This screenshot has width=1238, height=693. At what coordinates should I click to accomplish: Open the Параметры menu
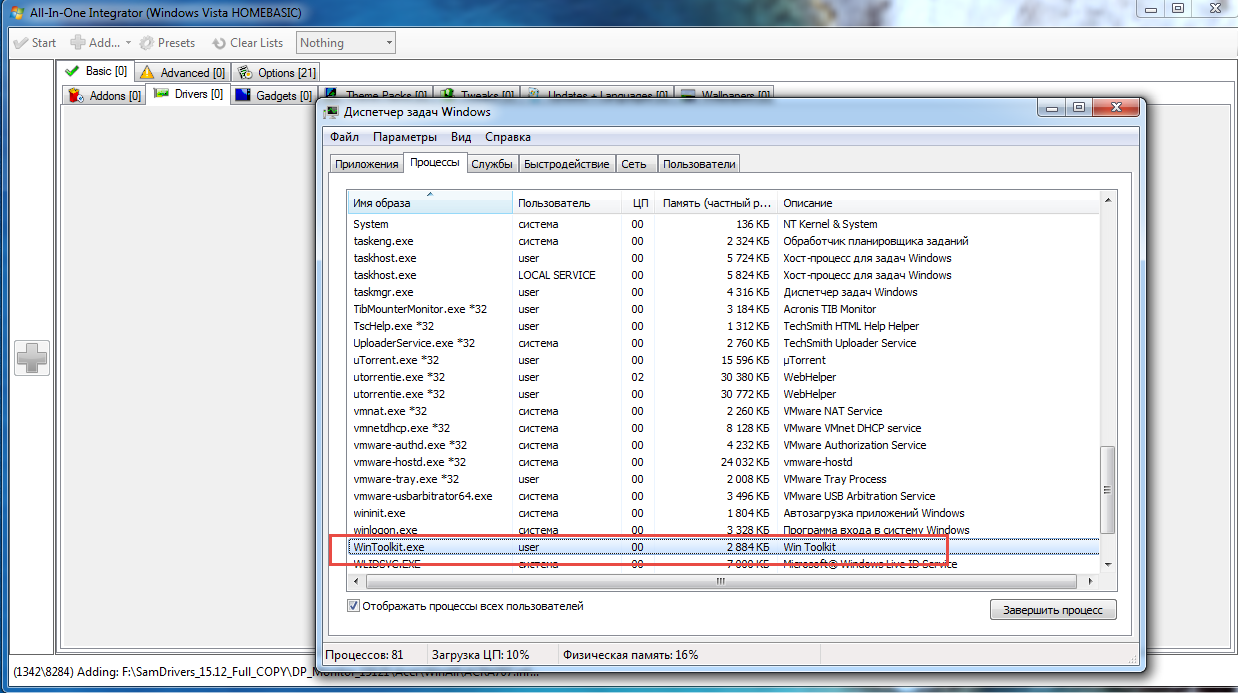[404, 137]
